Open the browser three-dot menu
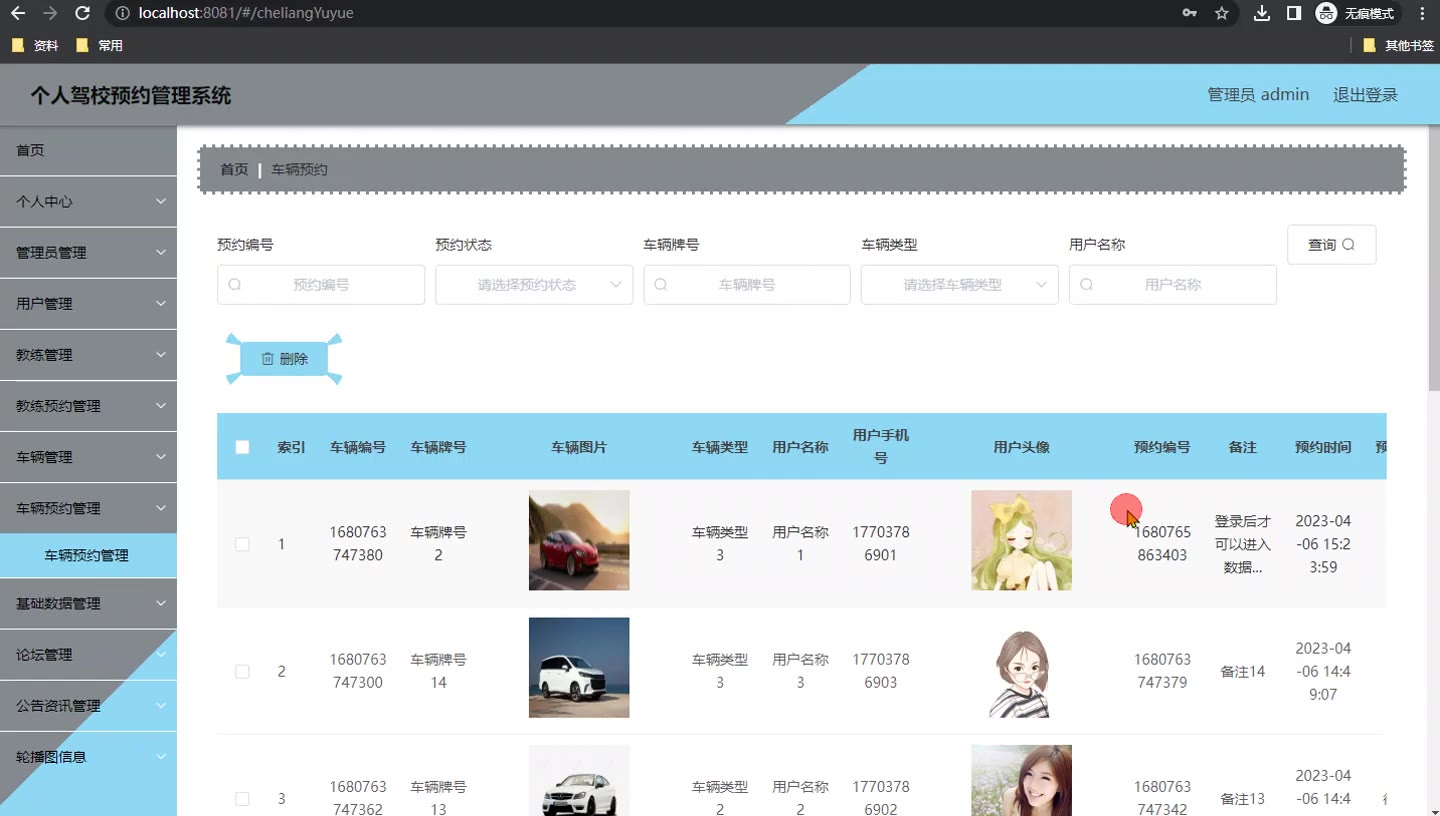The image size is (1440, 816). tap(1423, 13)
